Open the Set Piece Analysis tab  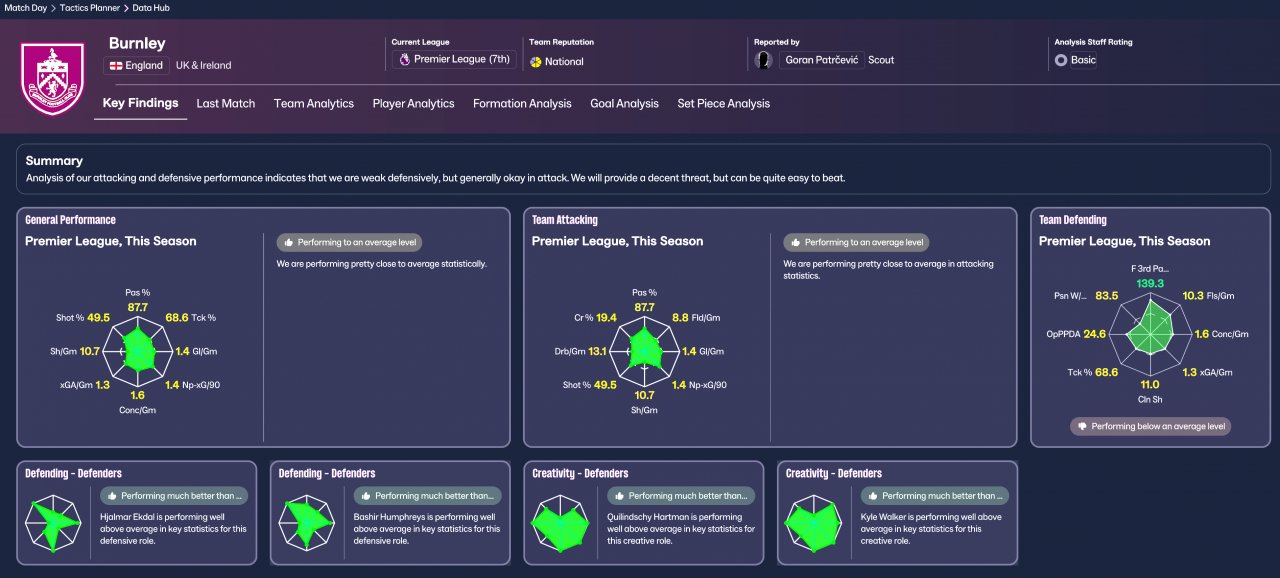pos(723,103)
